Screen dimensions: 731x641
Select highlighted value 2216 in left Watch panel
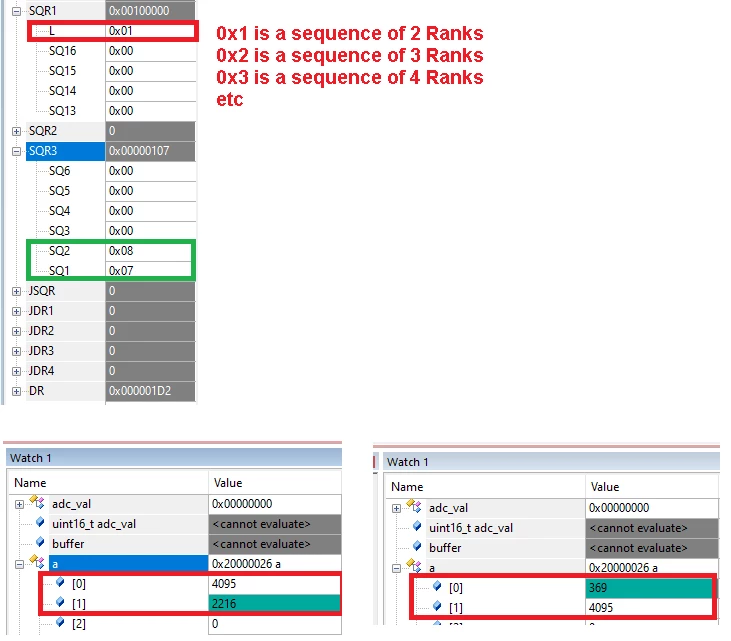coord(275,604)
